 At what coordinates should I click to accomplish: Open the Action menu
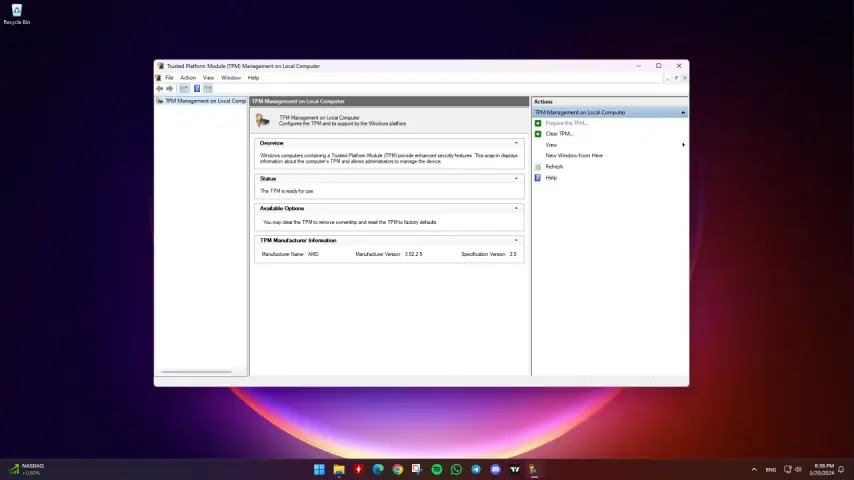(188, 78)
